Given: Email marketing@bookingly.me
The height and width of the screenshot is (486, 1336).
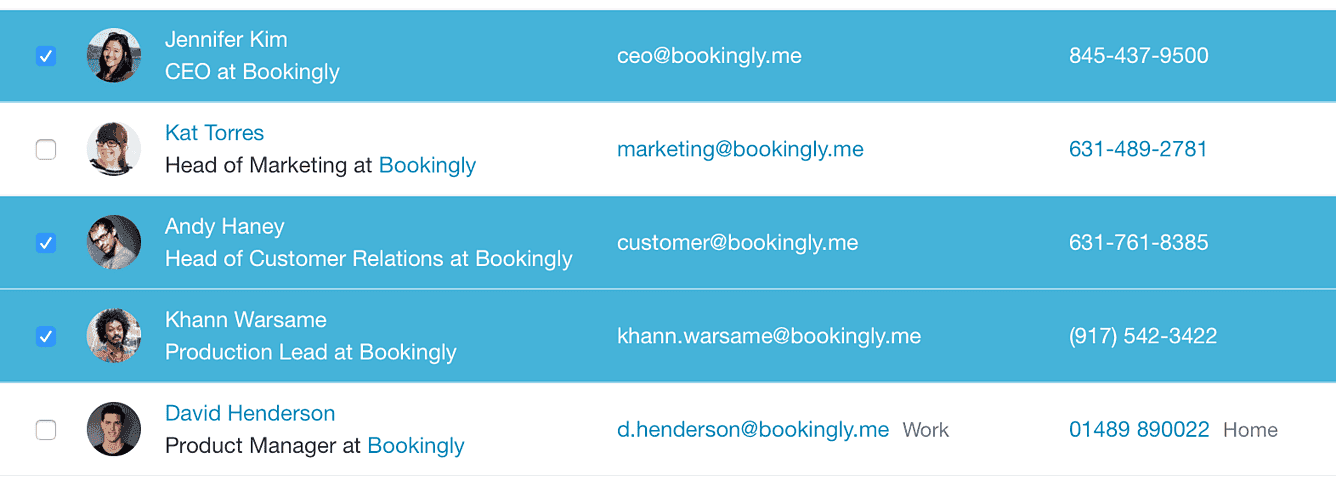Looking at the screenshot, I should (740, 149).
